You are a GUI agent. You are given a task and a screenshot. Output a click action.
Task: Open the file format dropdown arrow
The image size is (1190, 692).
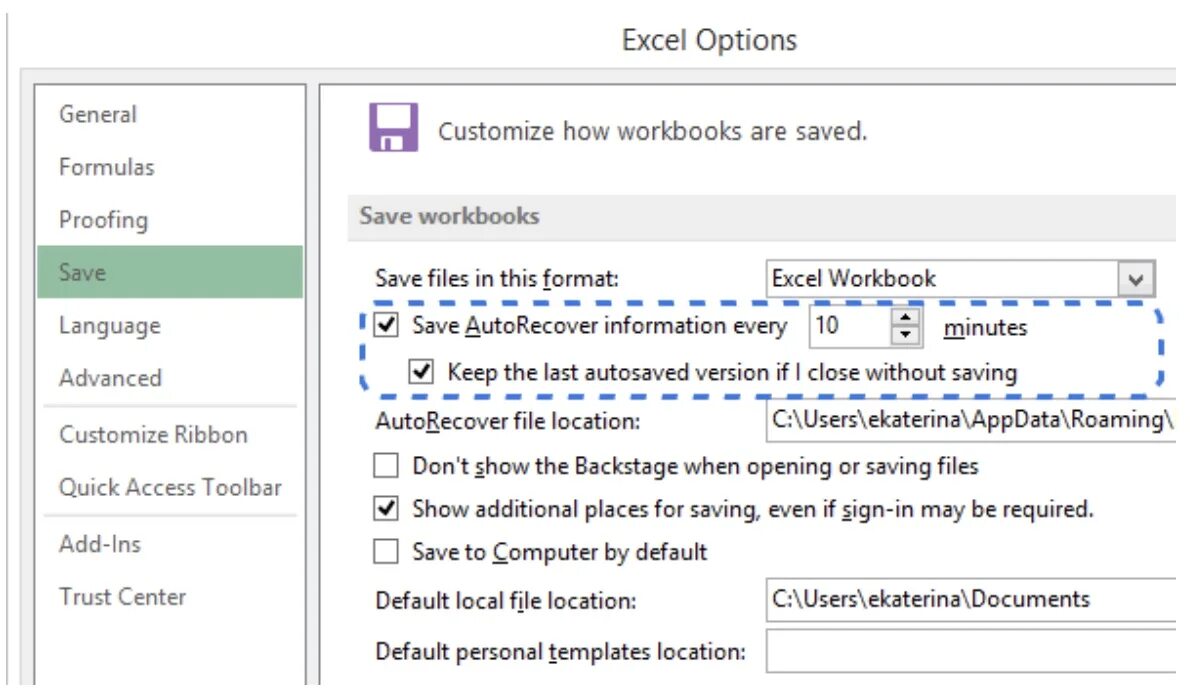[1135, 279]
